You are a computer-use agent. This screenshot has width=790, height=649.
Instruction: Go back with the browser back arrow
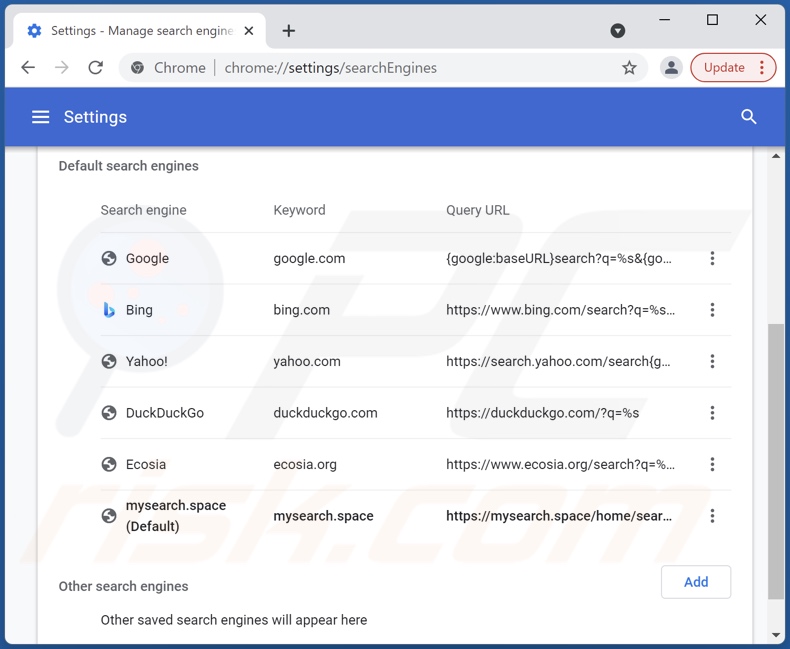(x=28, y=68)
